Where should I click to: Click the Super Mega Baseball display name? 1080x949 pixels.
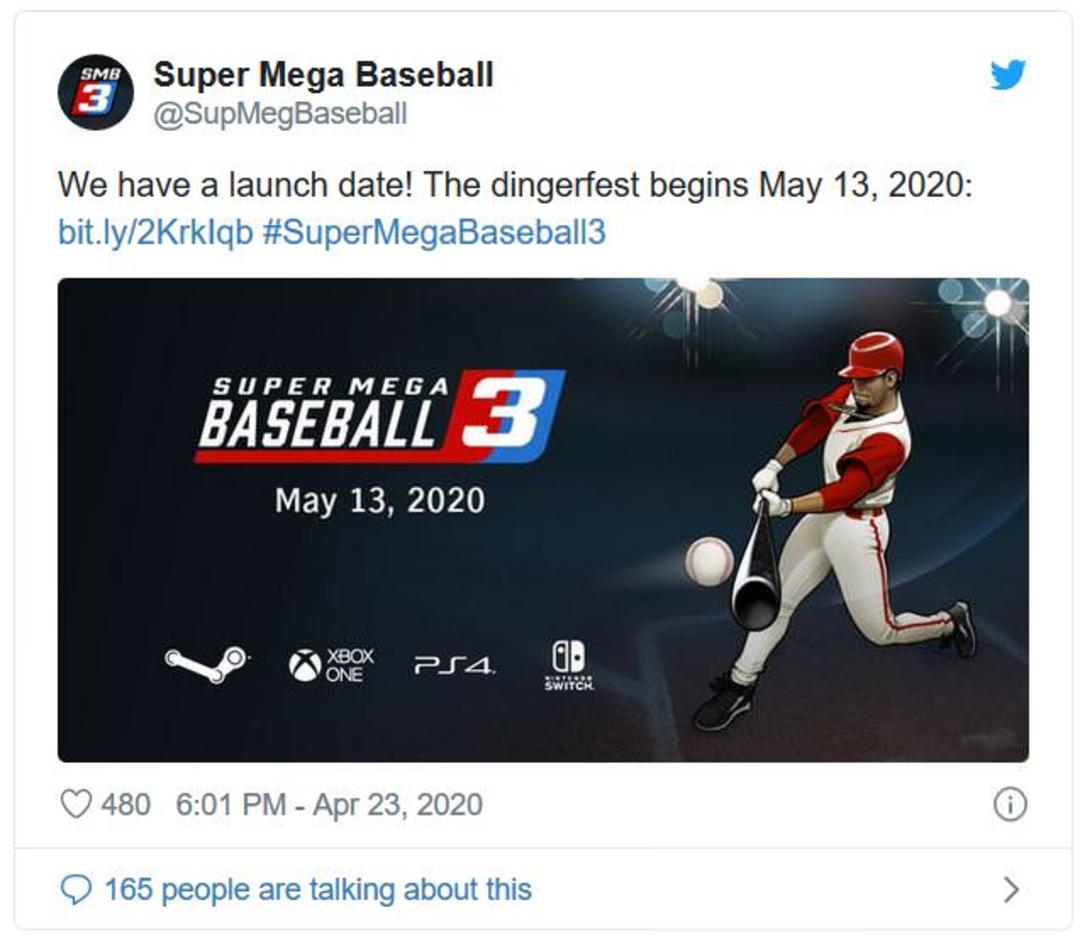[x=323, y=74]
